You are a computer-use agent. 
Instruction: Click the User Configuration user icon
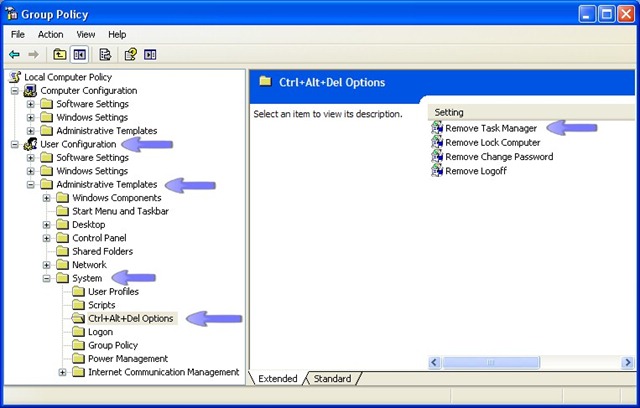30,144
